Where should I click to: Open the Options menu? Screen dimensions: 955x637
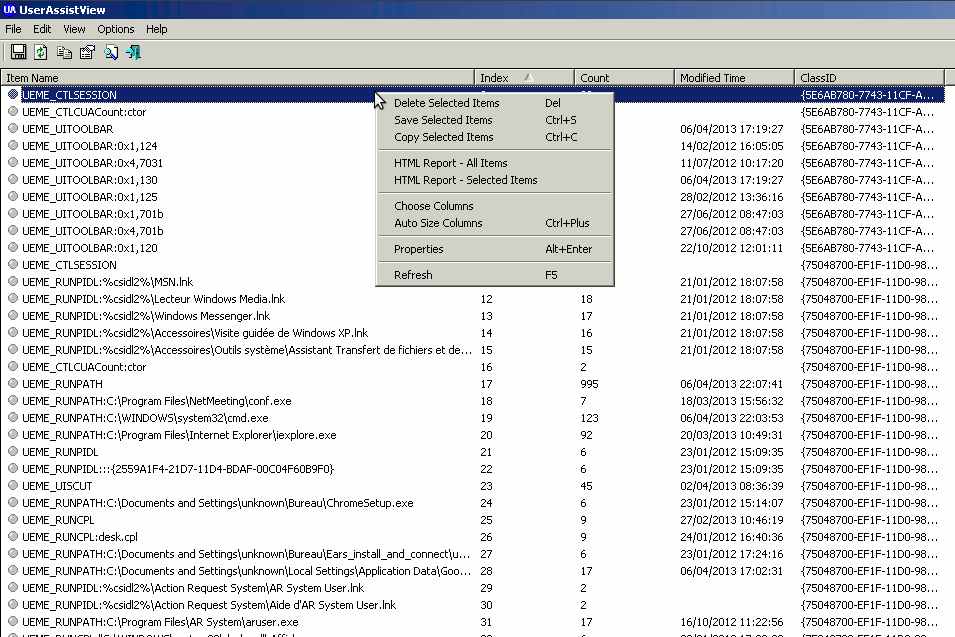pyautogui.click(x=115, y=29)
